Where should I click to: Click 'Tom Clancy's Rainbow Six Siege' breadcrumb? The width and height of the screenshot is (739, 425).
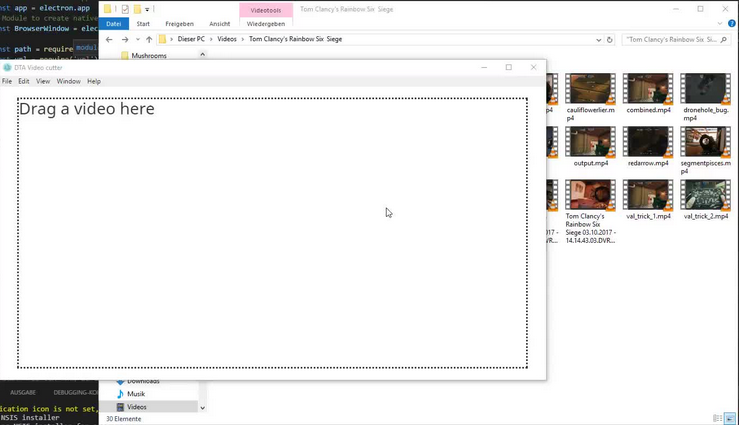(296, 39)
